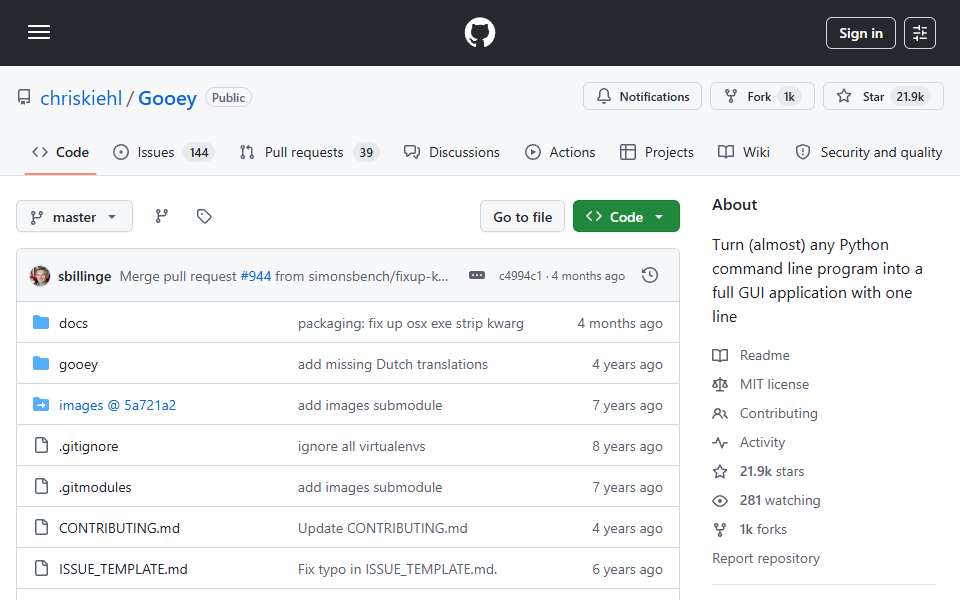Fork the repository using Fork button
Image resolution: width=960 pixels, height=600 pixels.
tap(762, 97)
